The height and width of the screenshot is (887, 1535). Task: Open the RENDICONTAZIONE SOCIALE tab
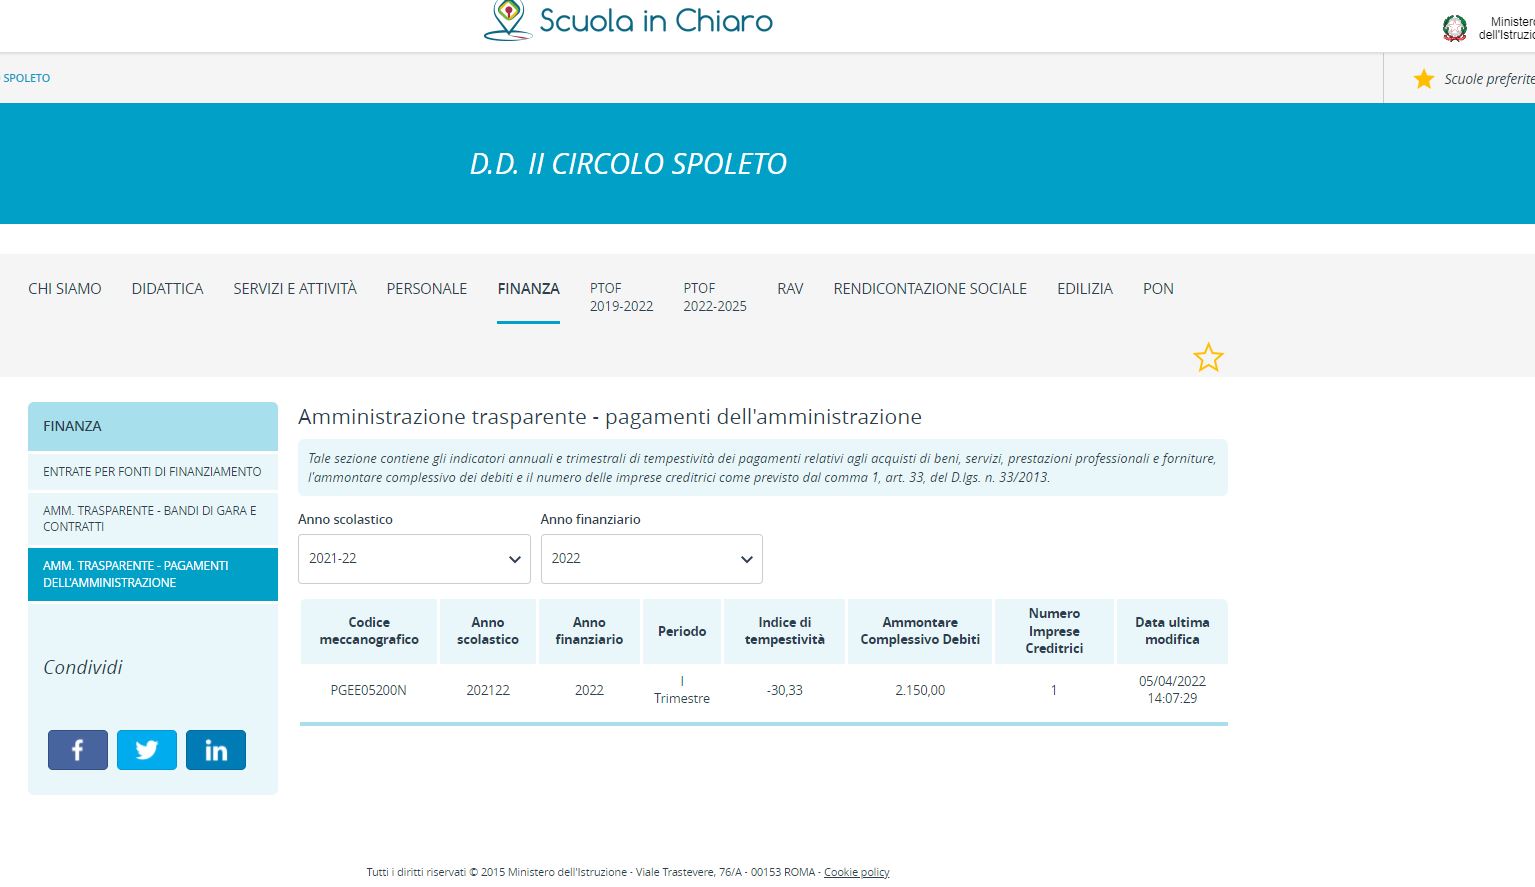click(x=930, y=289)
